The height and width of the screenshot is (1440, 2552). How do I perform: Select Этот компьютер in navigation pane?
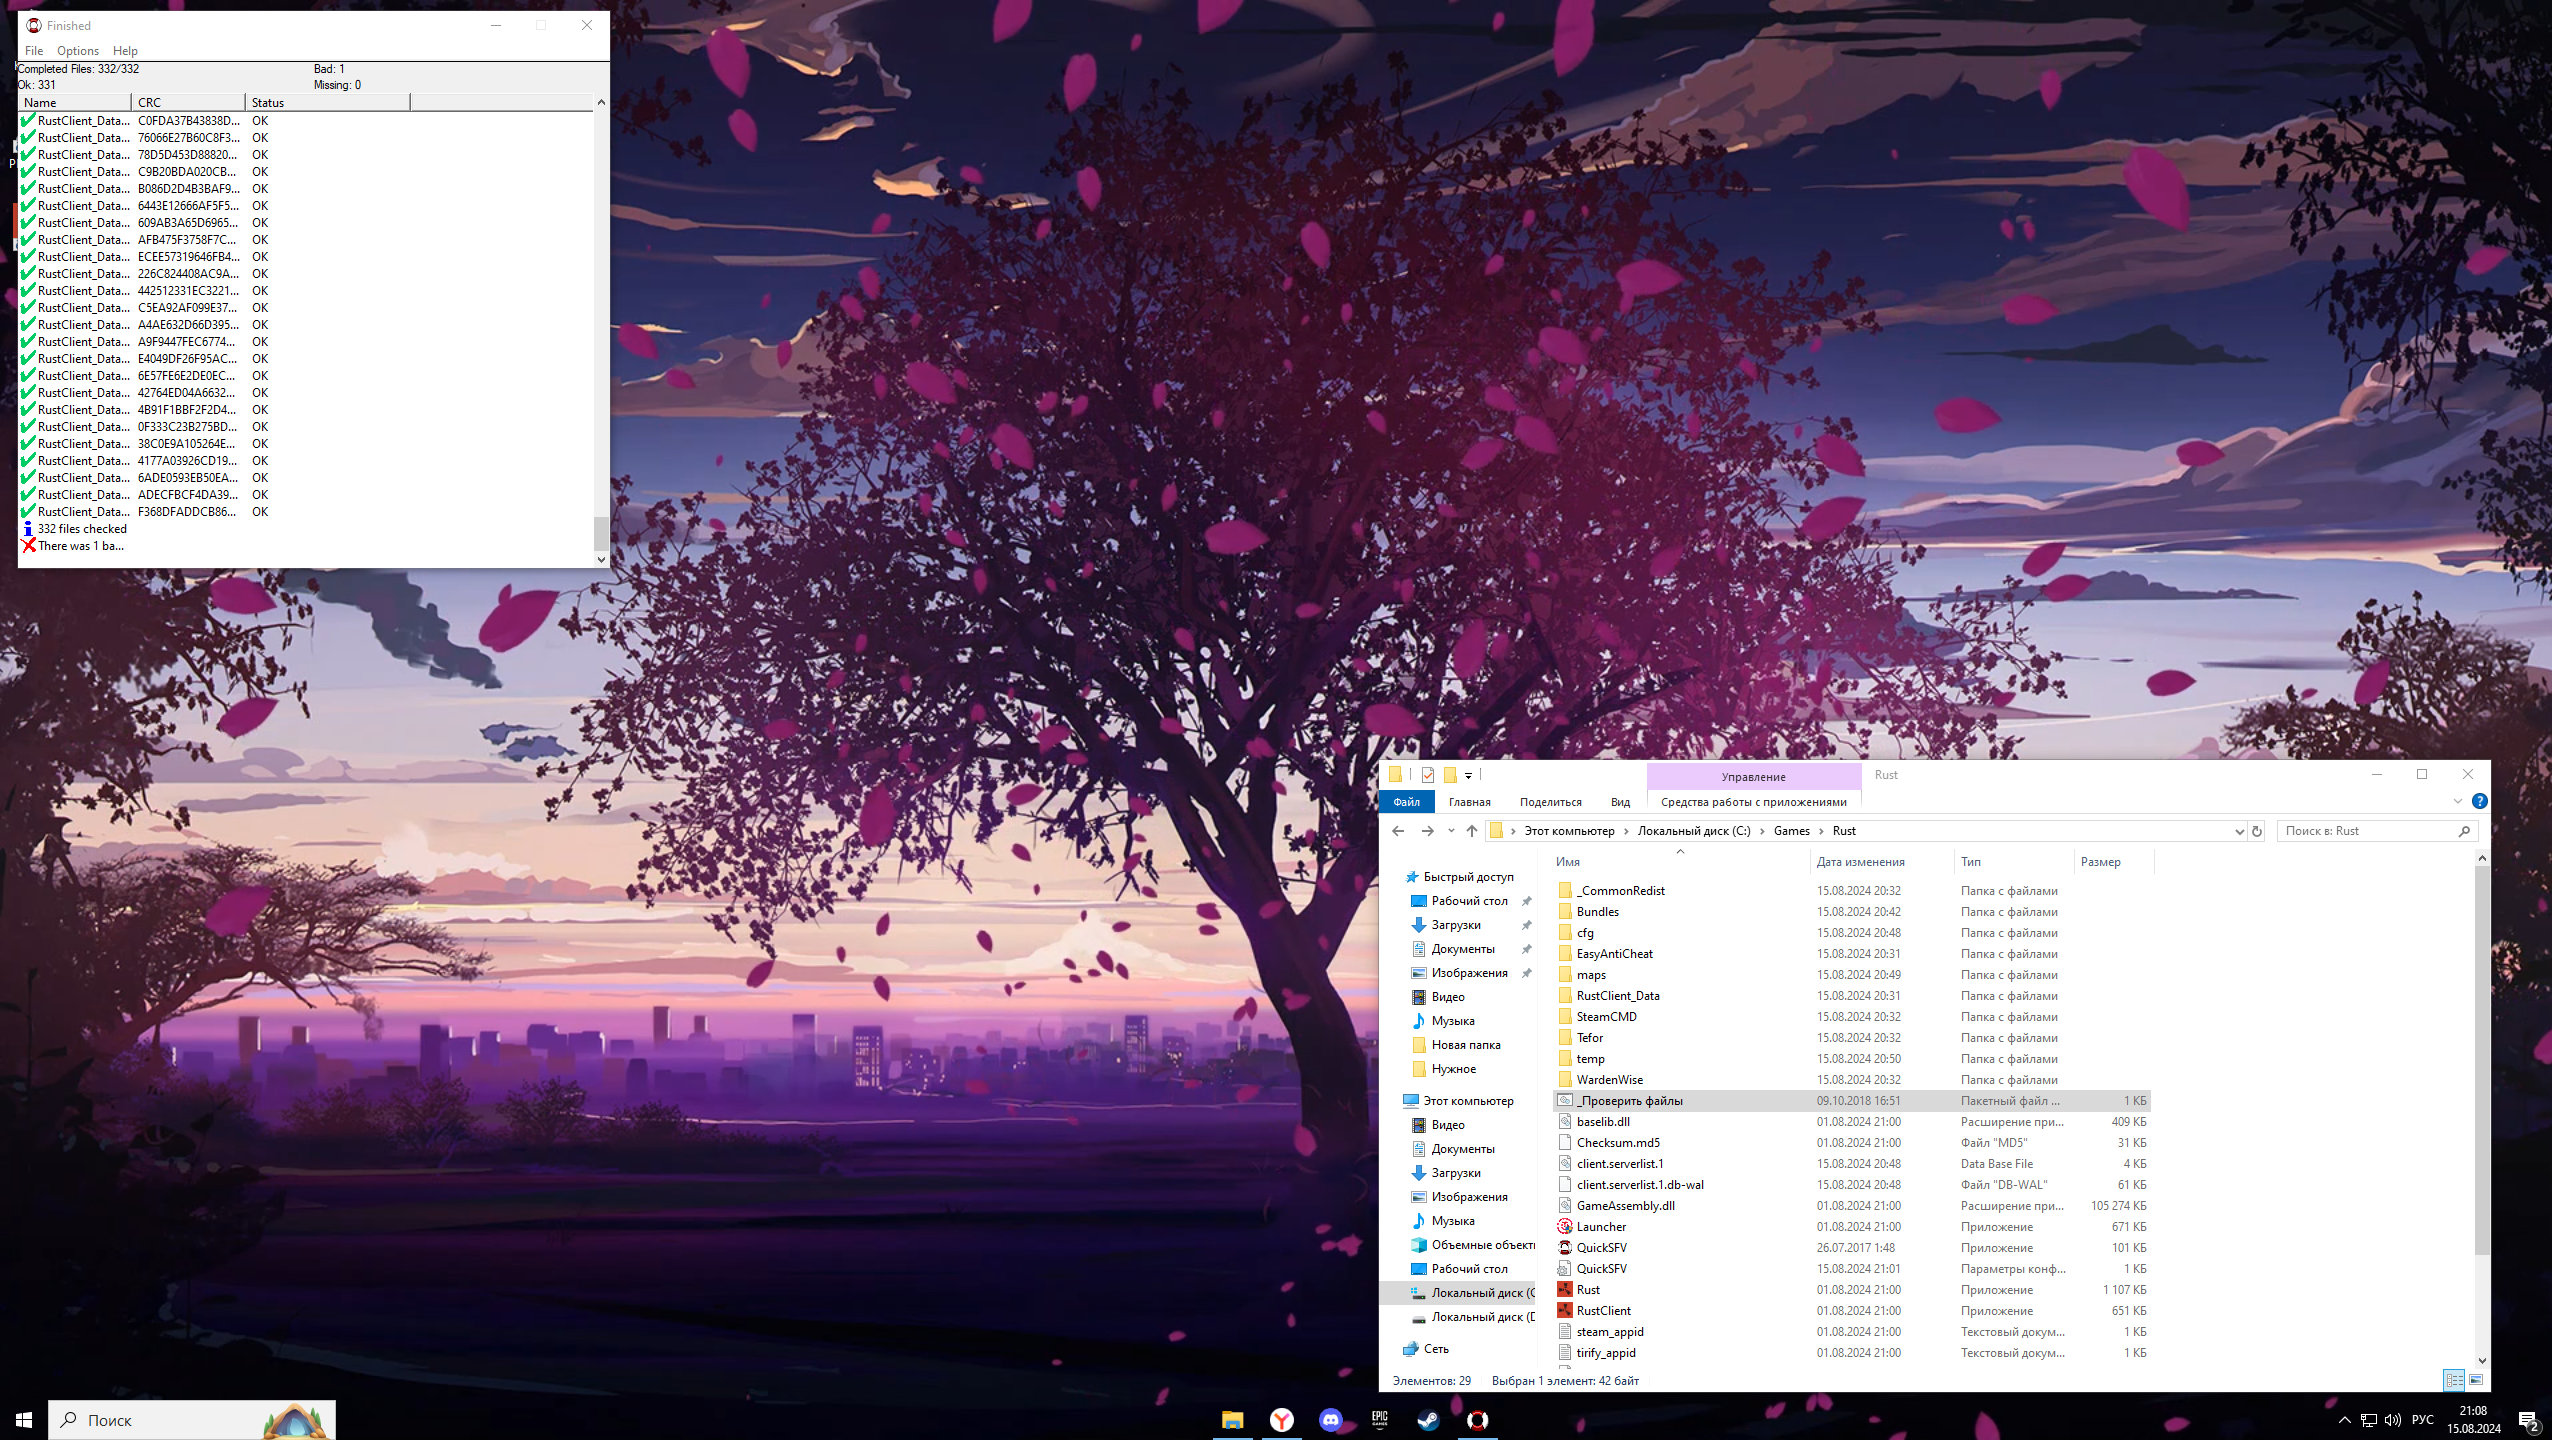(1468, 1101)
